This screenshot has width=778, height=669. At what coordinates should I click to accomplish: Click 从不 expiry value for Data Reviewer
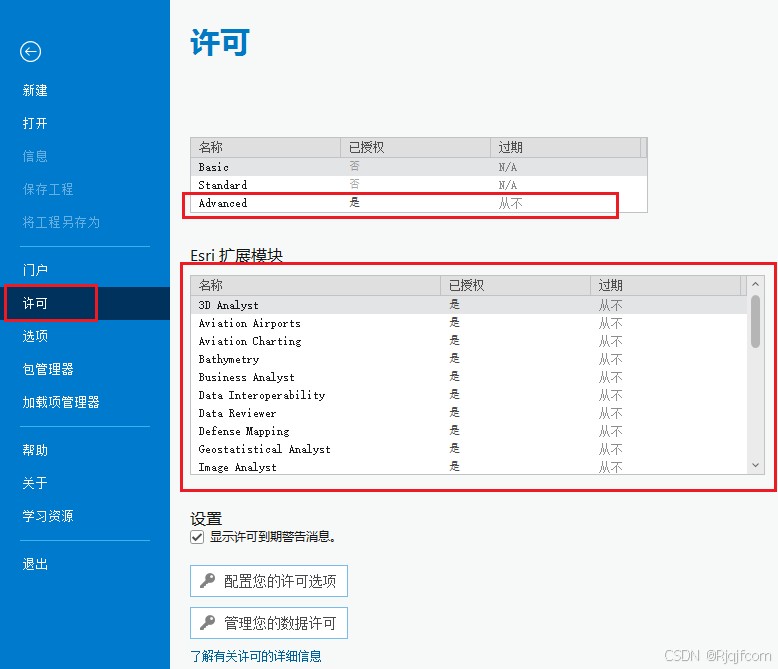pos(610,413)
